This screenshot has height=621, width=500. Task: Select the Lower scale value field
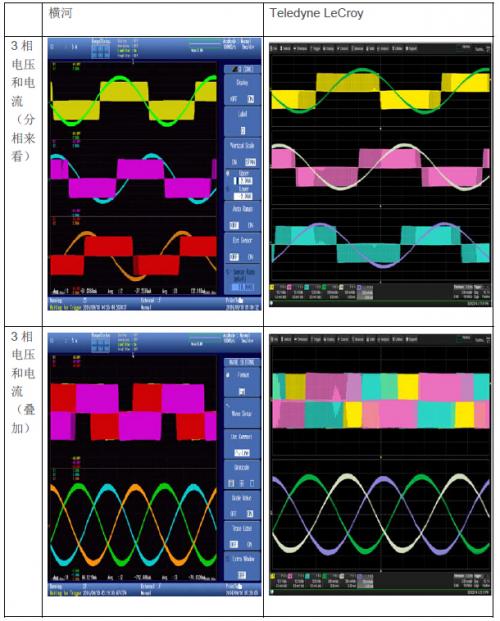243,196
